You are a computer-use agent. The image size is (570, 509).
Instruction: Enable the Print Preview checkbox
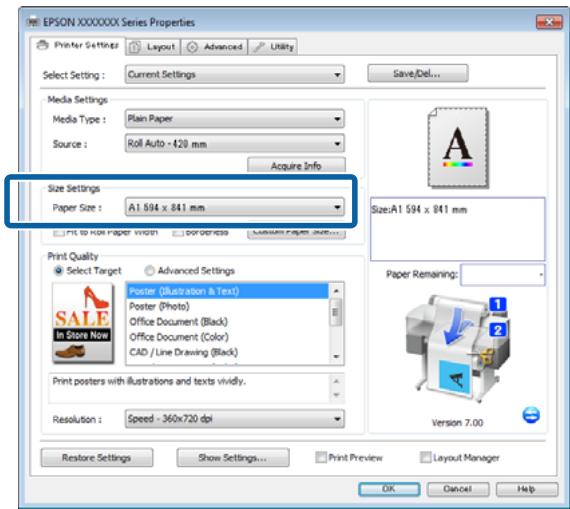pos(321,457)
